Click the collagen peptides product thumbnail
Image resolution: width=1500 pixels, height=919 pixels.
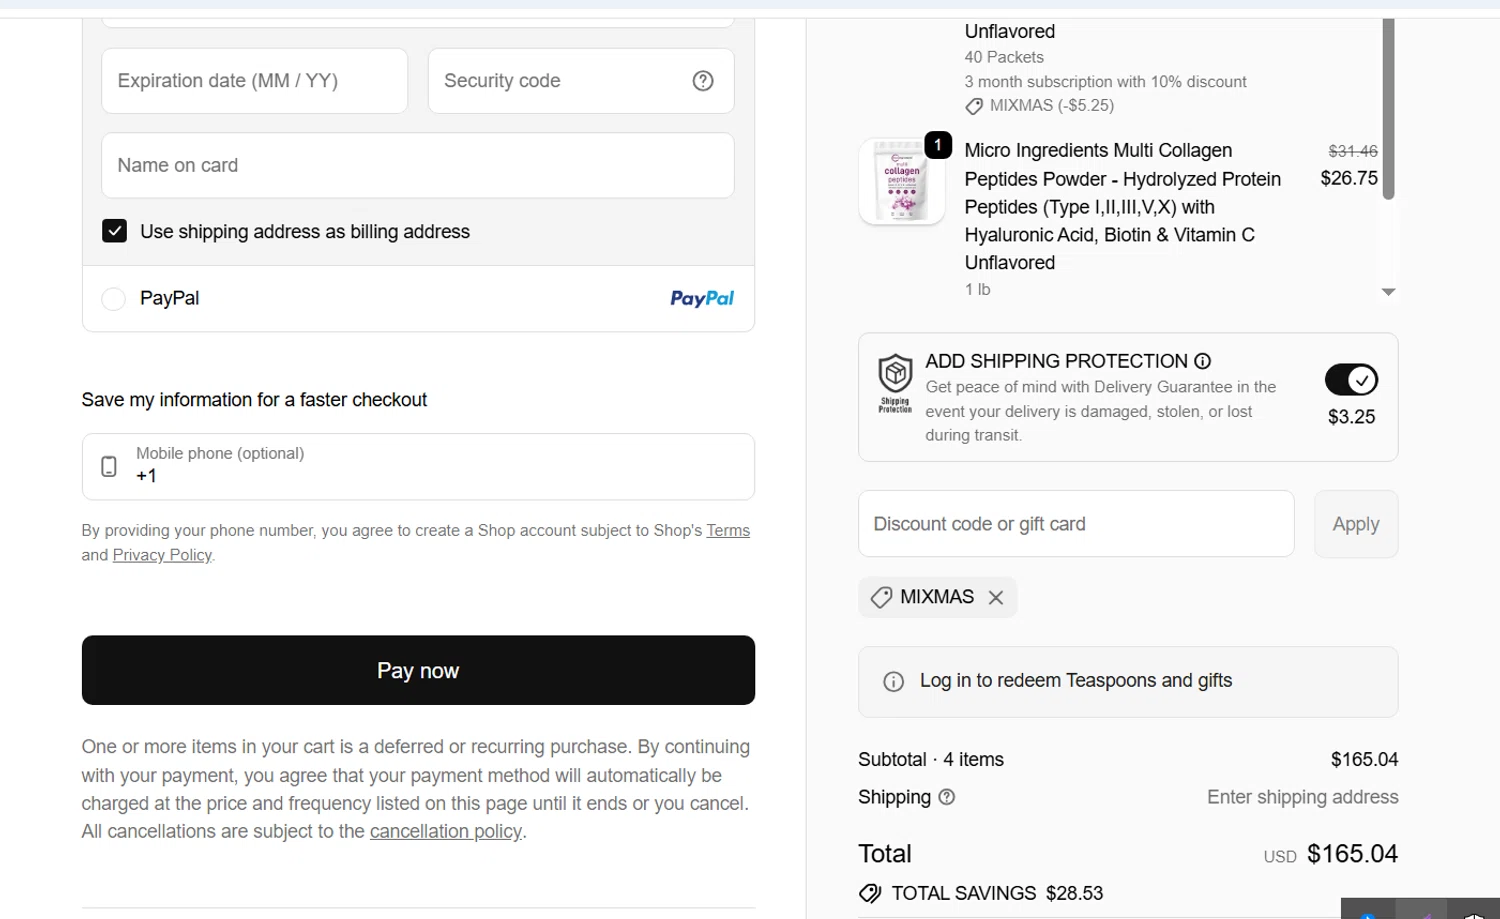[902, 181]
